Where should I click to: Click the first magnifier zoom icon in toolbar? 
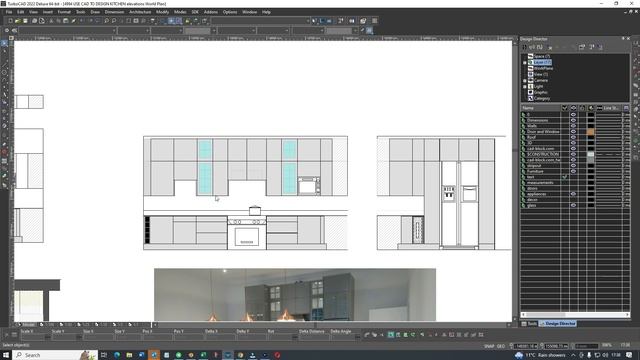(x=107, y=21)
